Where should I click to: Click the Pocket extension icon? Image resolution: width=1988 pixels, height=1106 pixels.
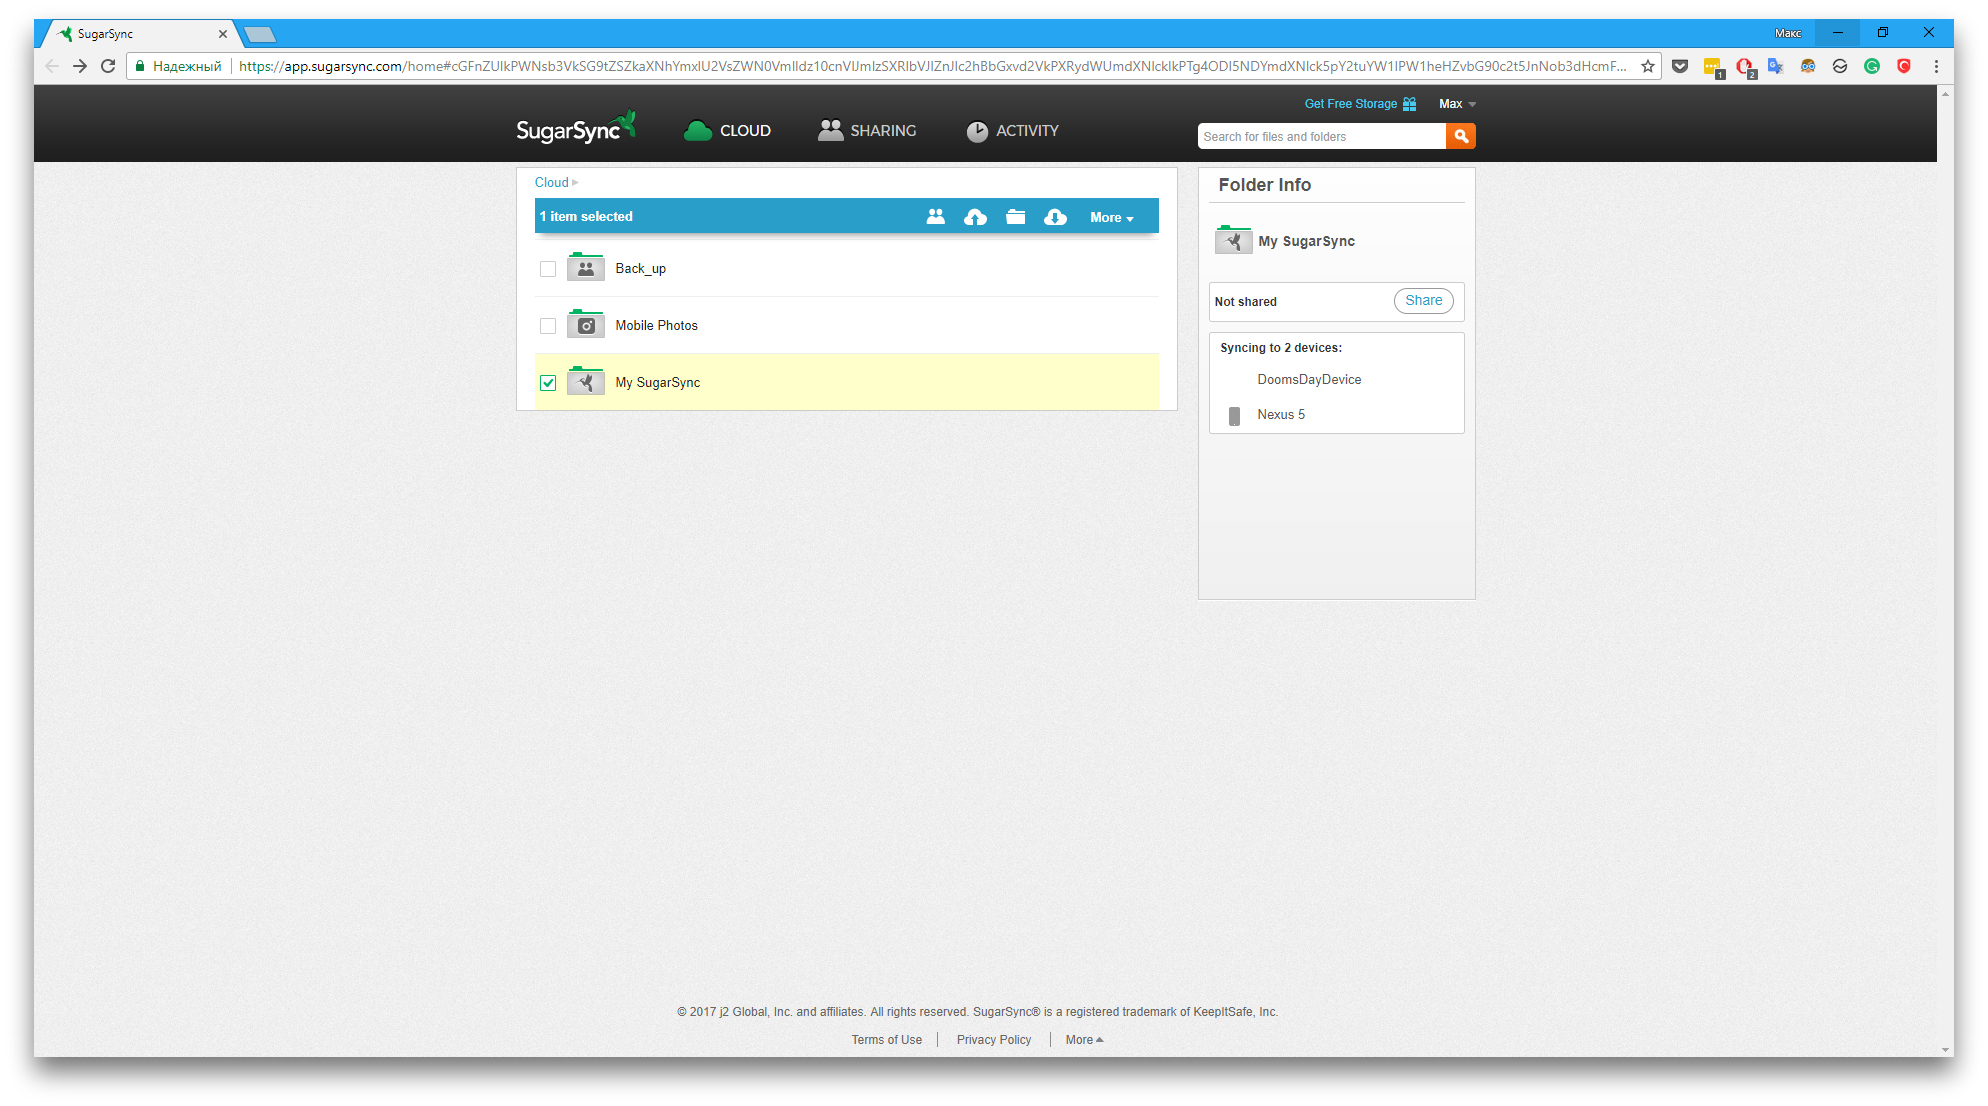pos(1680,66)
